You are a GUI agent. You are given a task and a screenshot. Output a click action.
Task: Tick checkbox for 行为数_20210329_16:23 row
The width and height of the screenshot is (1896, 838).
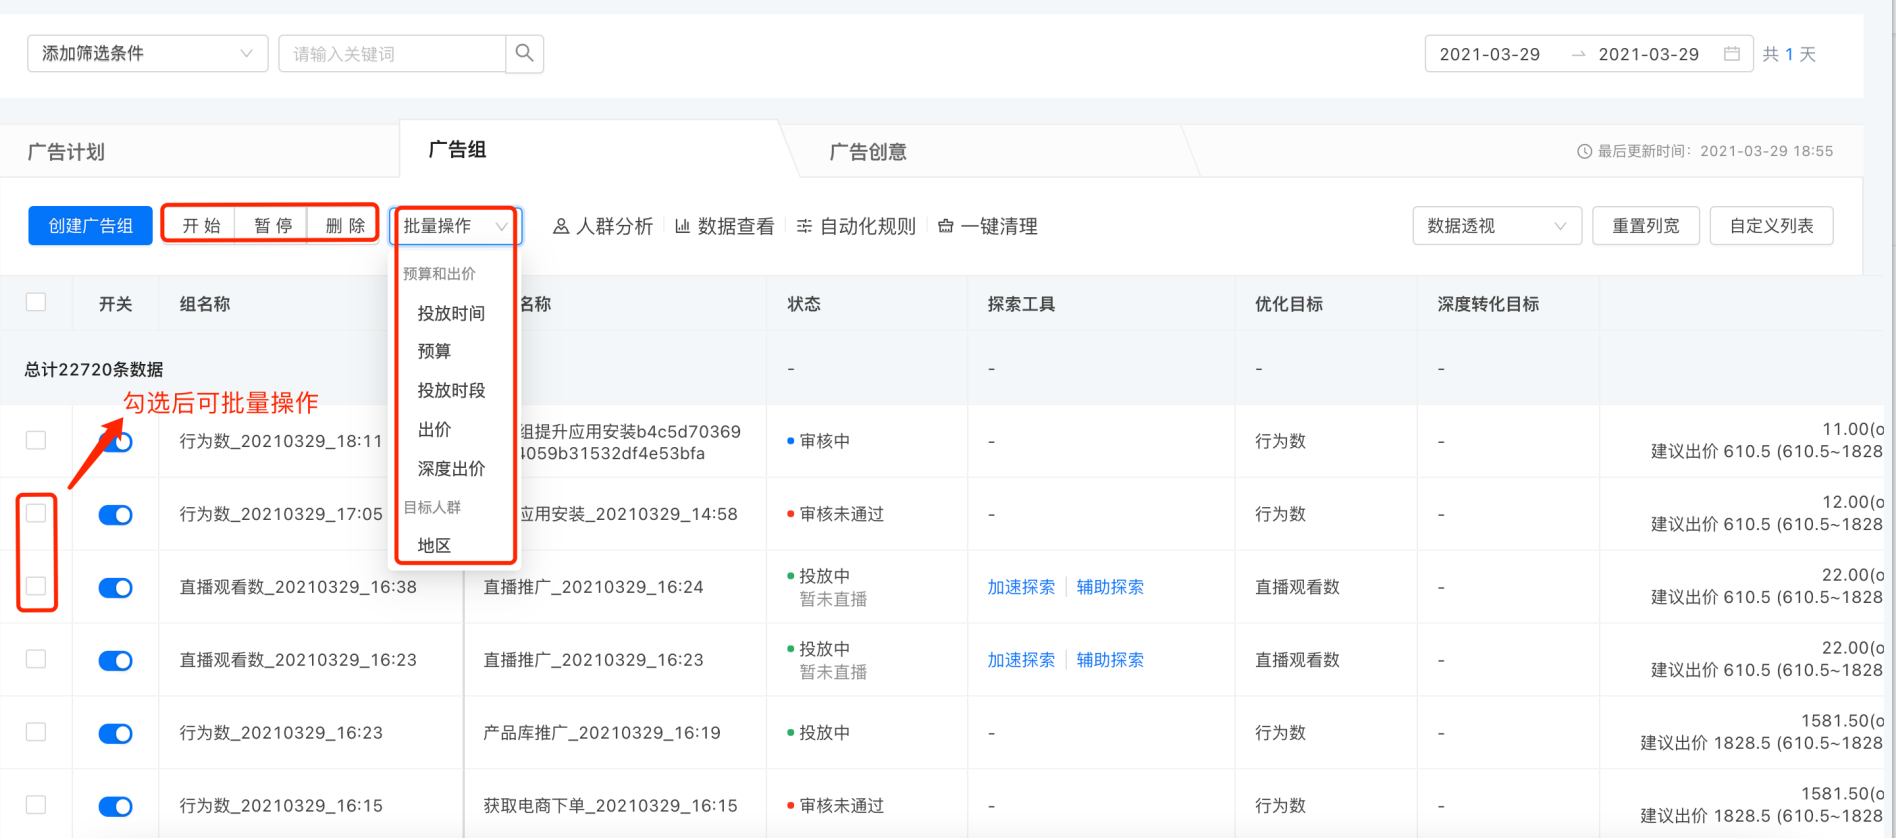pos(36,732)
